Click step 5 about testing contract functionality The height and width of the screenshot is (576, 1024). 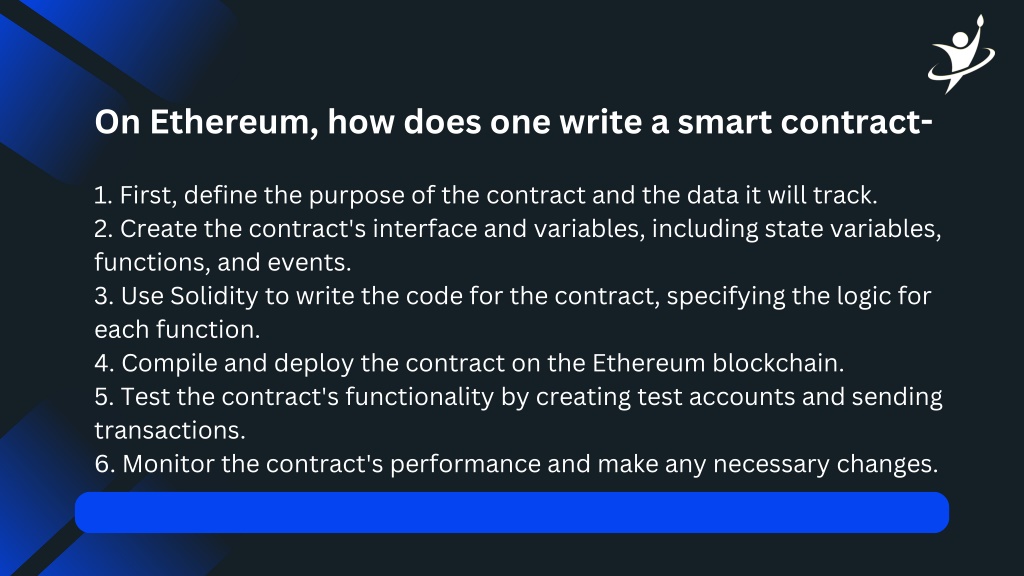(x=519, y=397)
